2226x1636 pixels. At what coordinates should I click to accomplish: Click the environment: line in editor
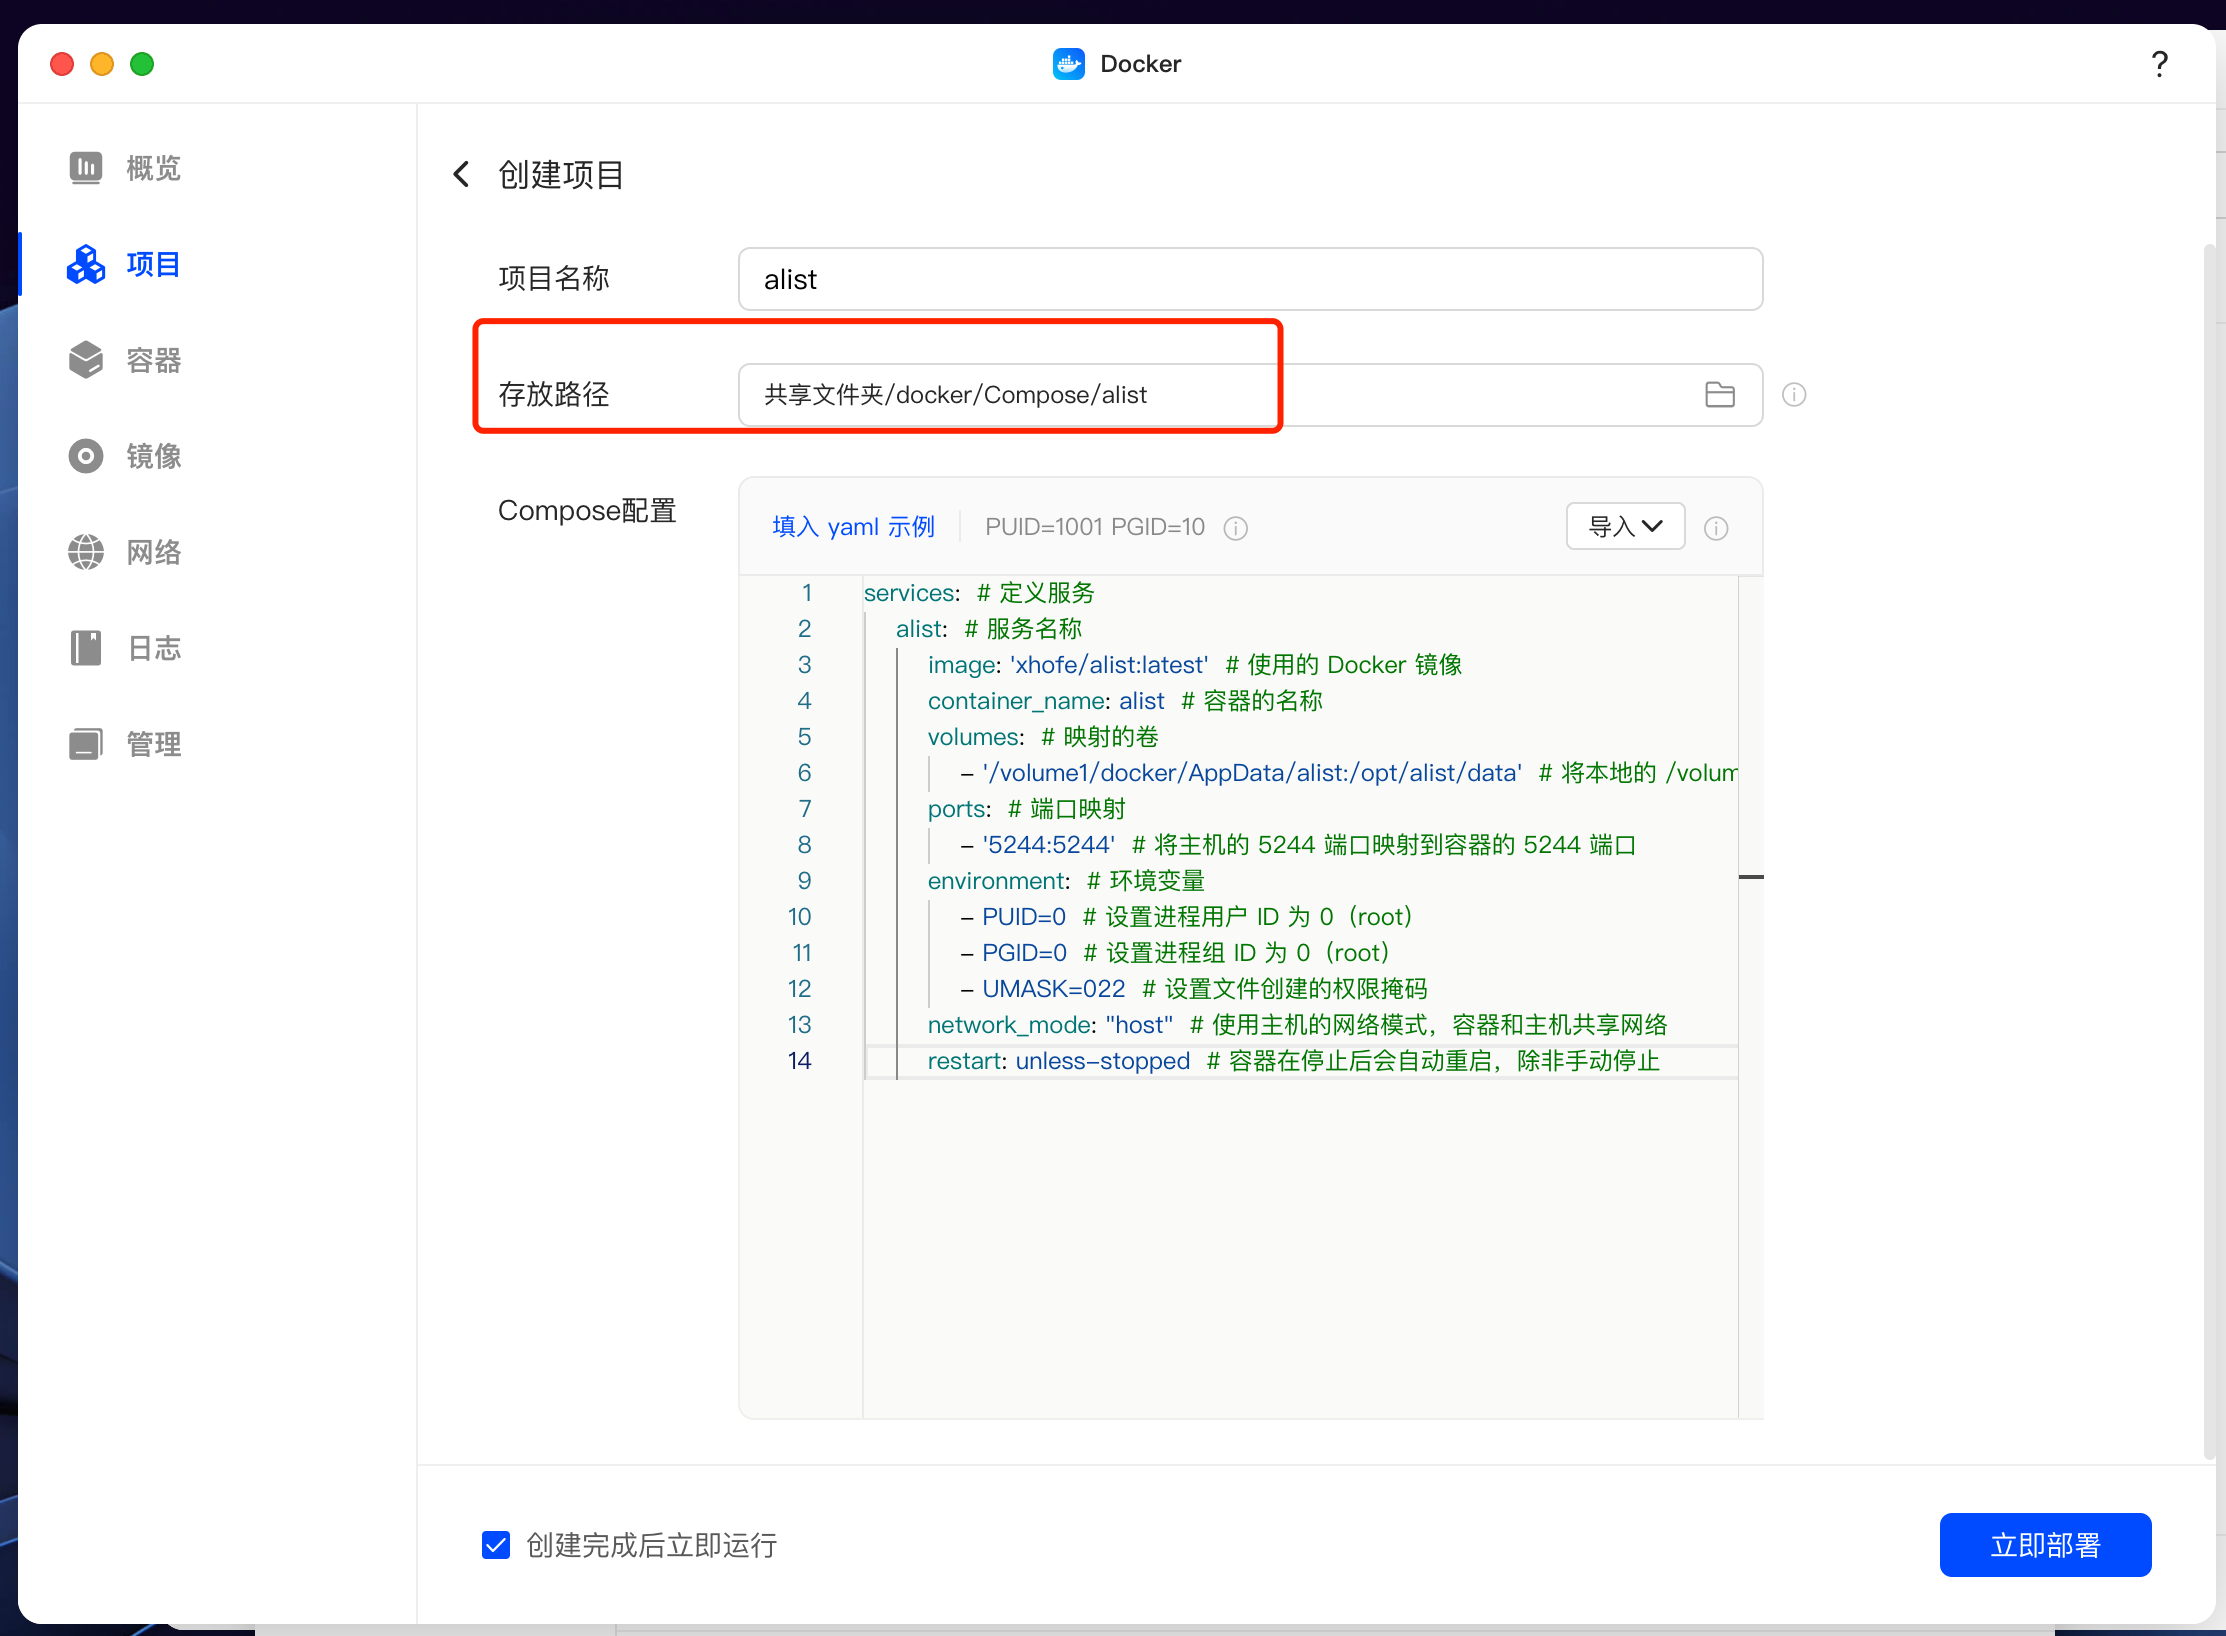point(1066,881)
